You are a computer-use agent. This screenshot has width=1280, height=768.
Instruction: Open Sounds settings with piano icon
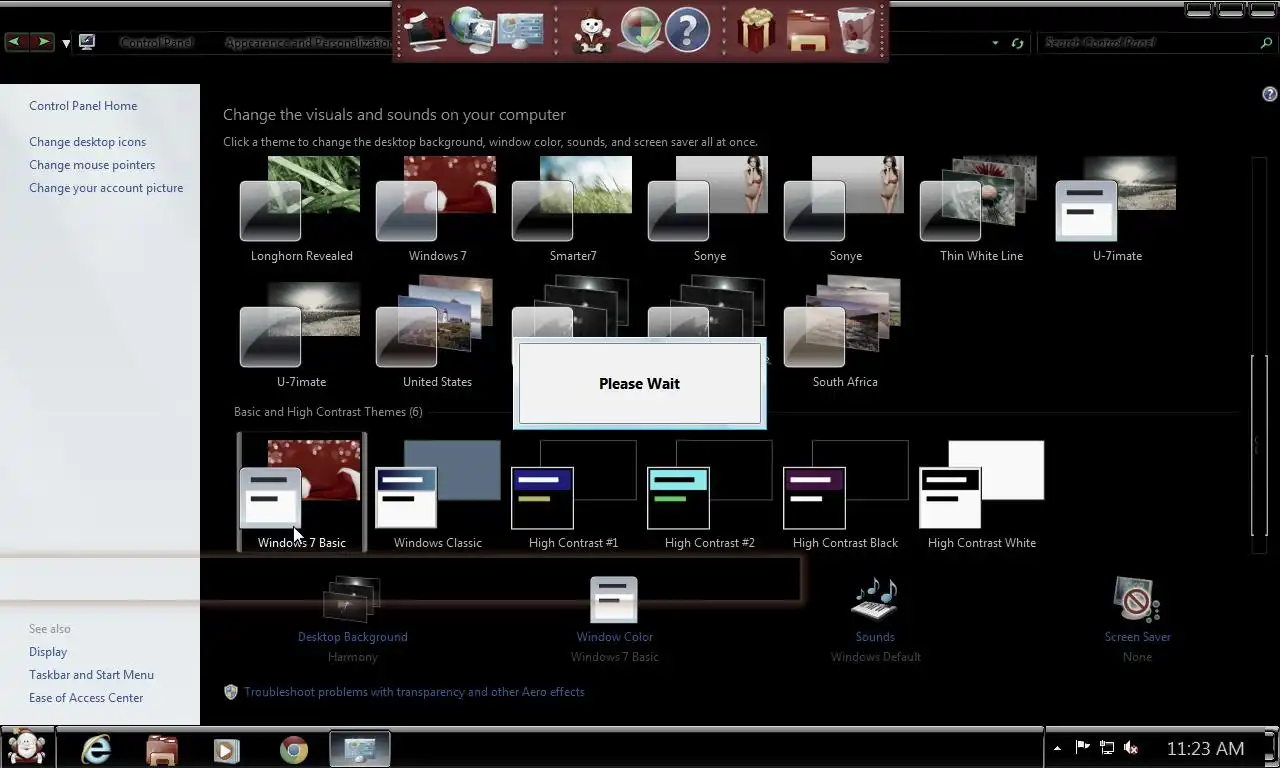(x=875, y=600)
